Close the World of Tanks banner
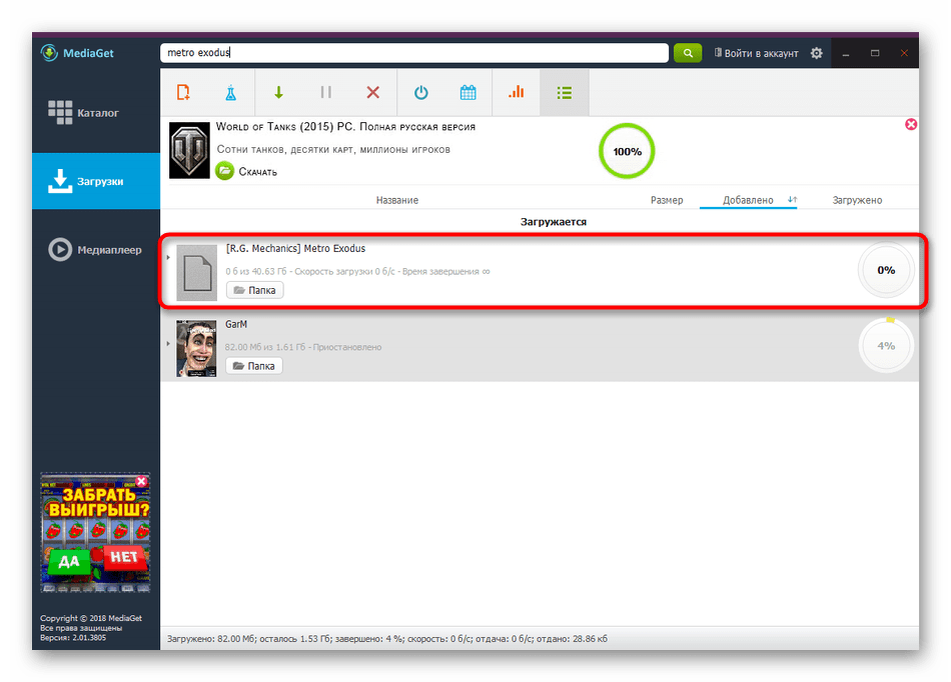951x682 pixels. click(911, 124)
